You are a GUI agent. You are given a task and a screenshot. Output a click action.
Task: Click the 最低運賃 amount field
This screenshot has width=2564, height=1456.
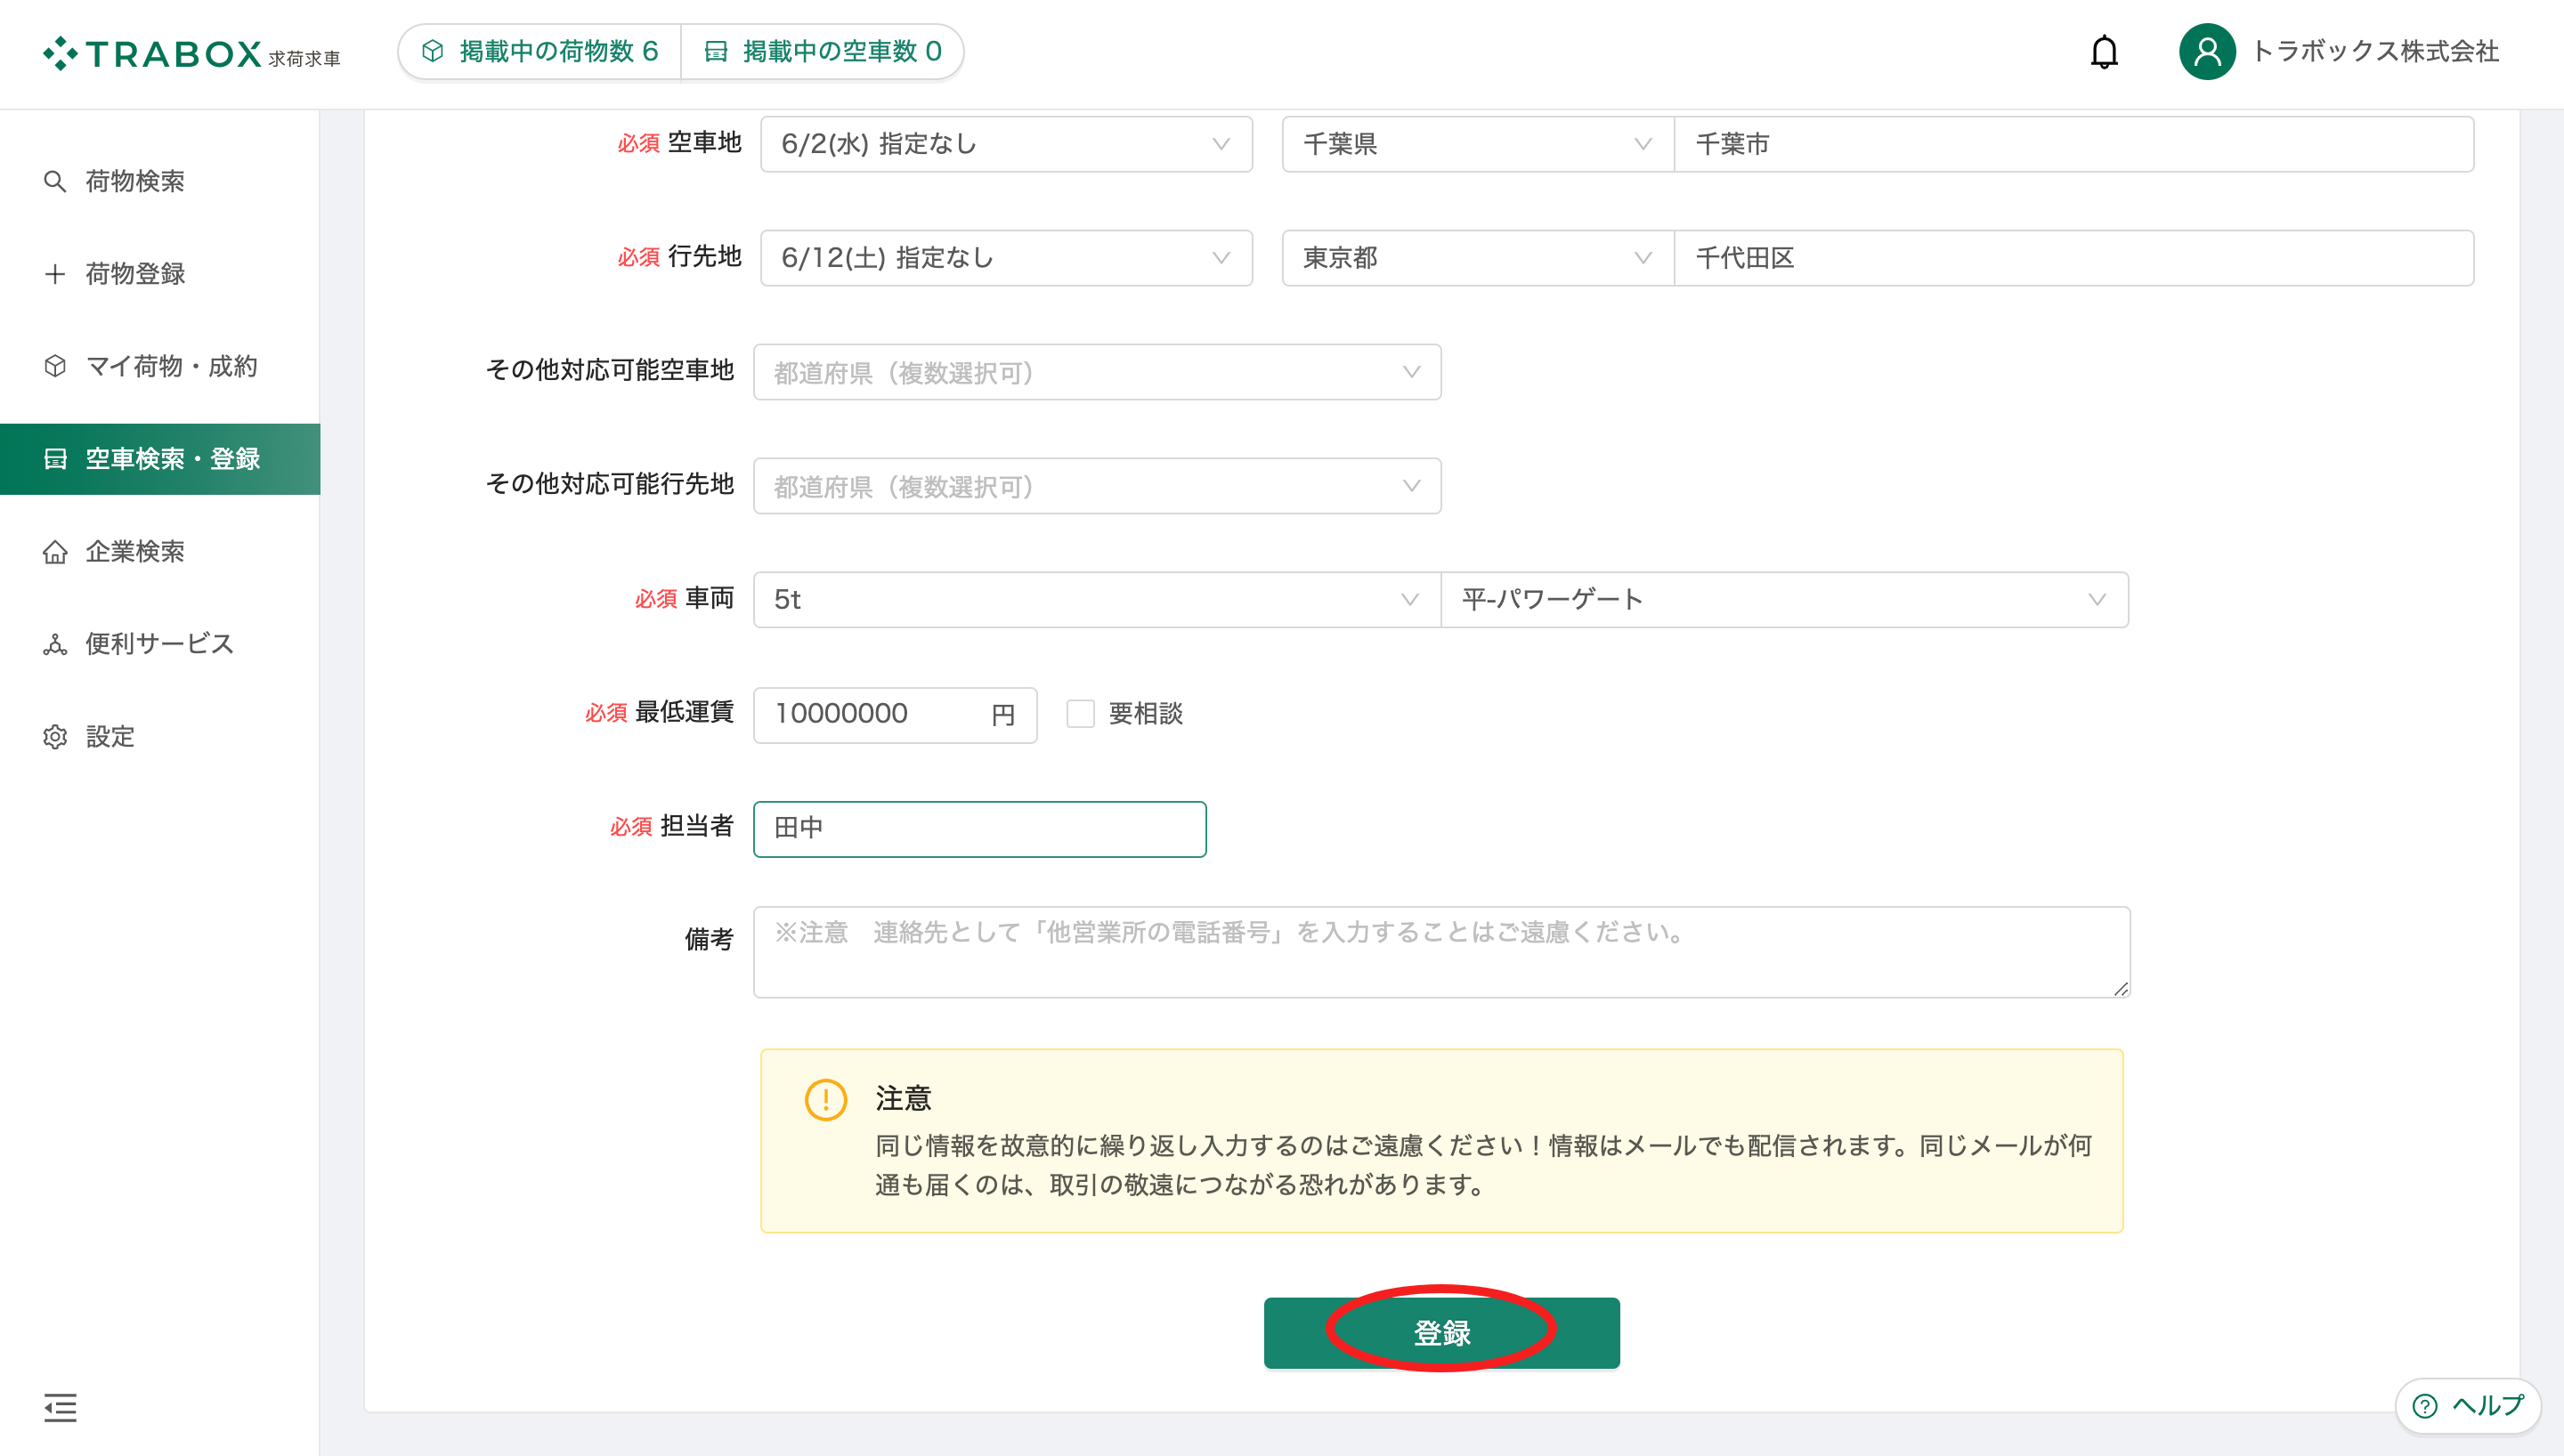[895, 715]
